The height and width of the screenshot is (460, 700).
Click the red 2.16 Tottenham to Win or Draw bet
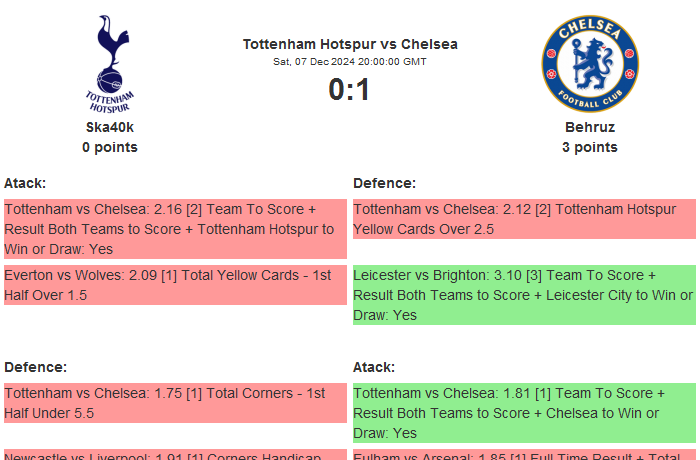(x=175, y=229)
